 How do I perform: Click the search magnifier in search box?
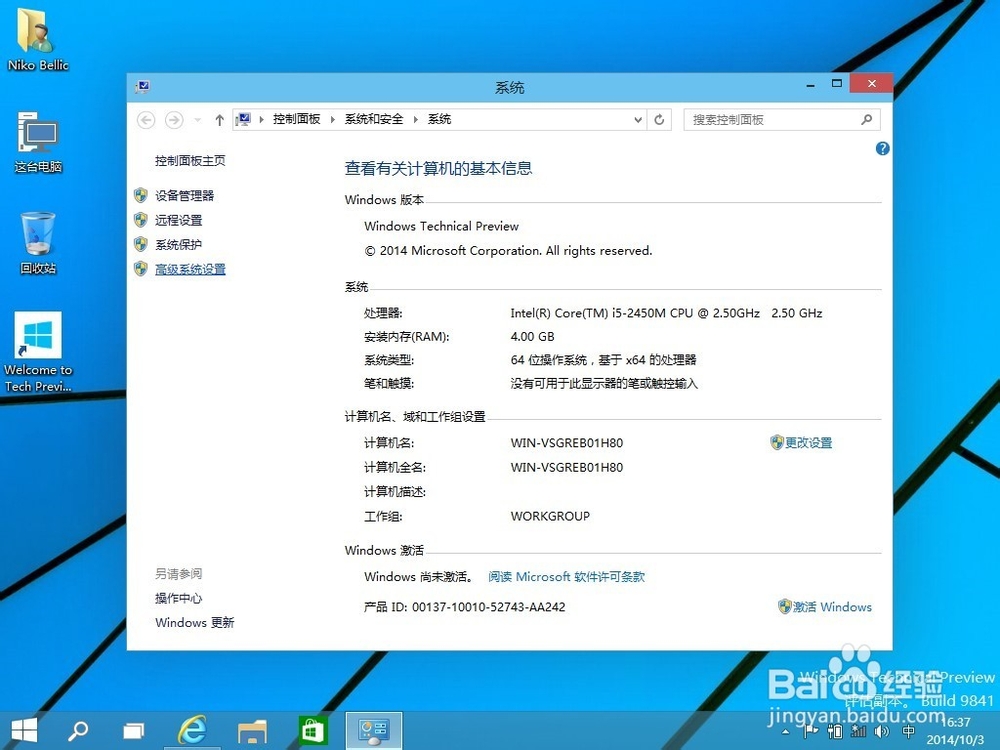[866, 119]
